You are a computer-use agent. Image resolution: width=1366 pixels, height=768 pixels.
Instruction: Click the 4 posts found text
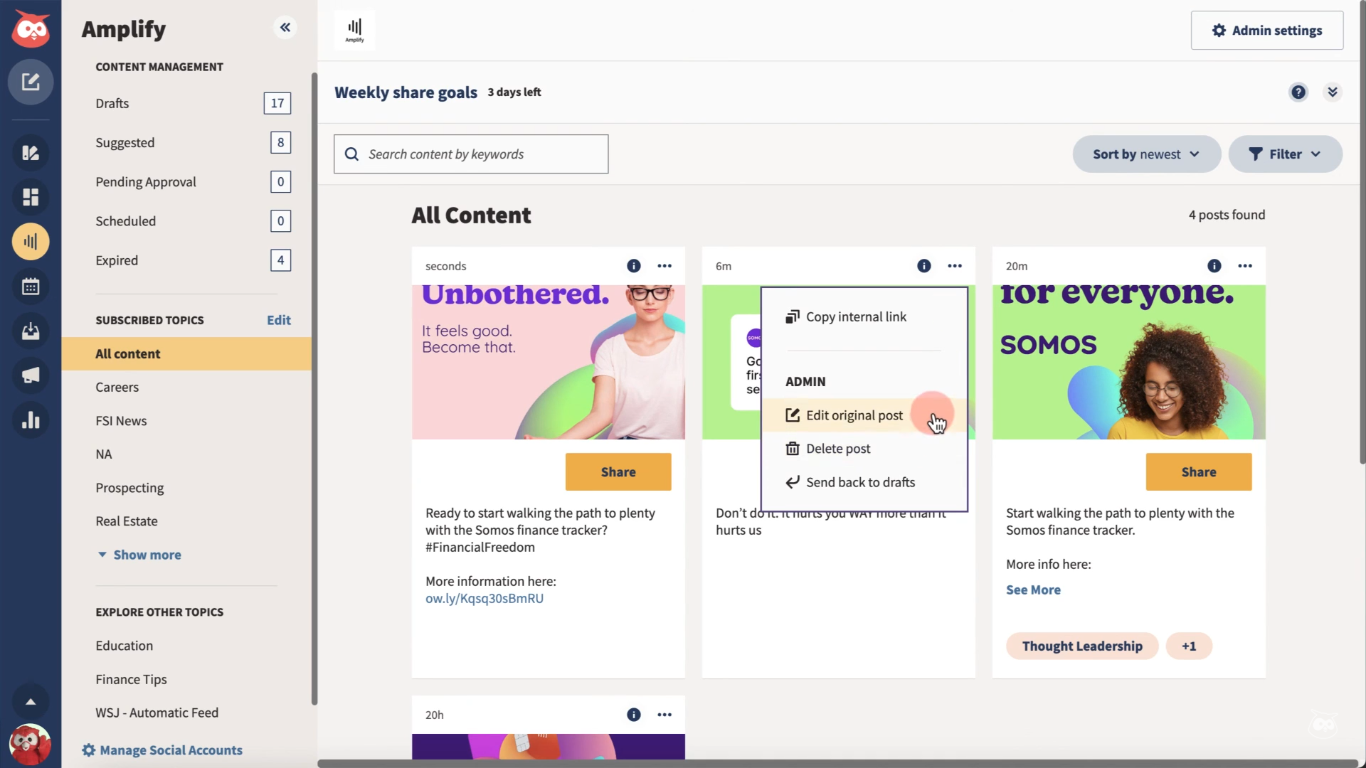pyautogui.click(x=1227, y=215)
